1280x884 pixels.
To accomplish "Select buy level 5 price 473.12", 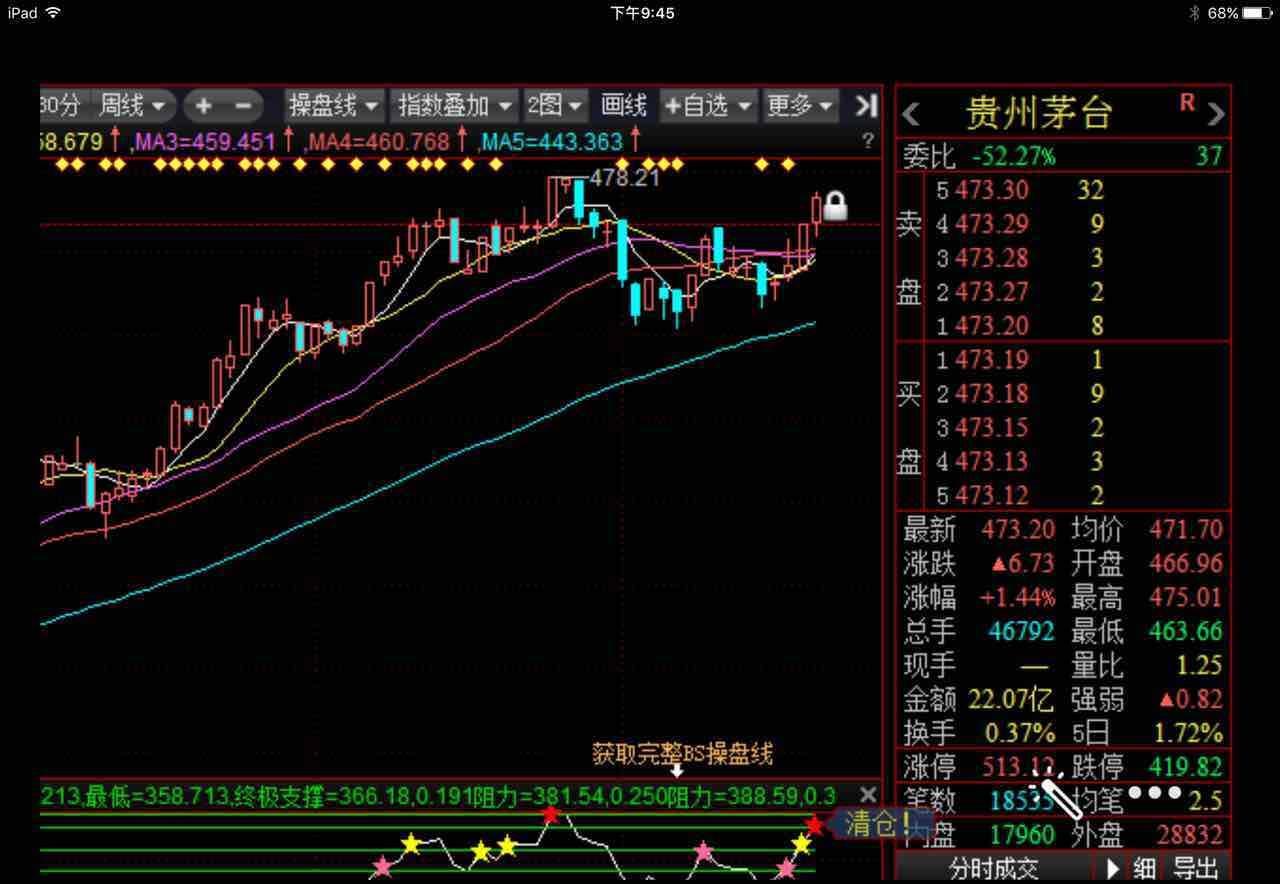I will (991, 496).
